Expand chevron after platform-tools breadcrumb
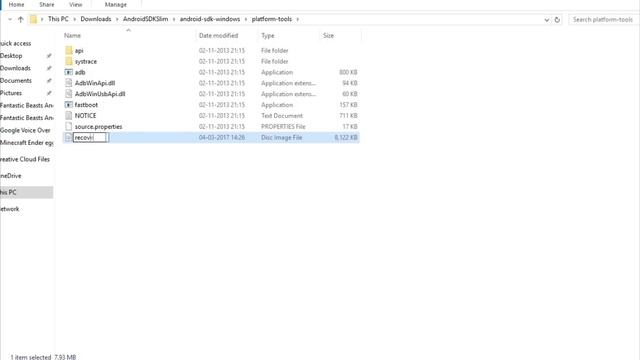The image size is (640, 360). (x=298, y=19)
